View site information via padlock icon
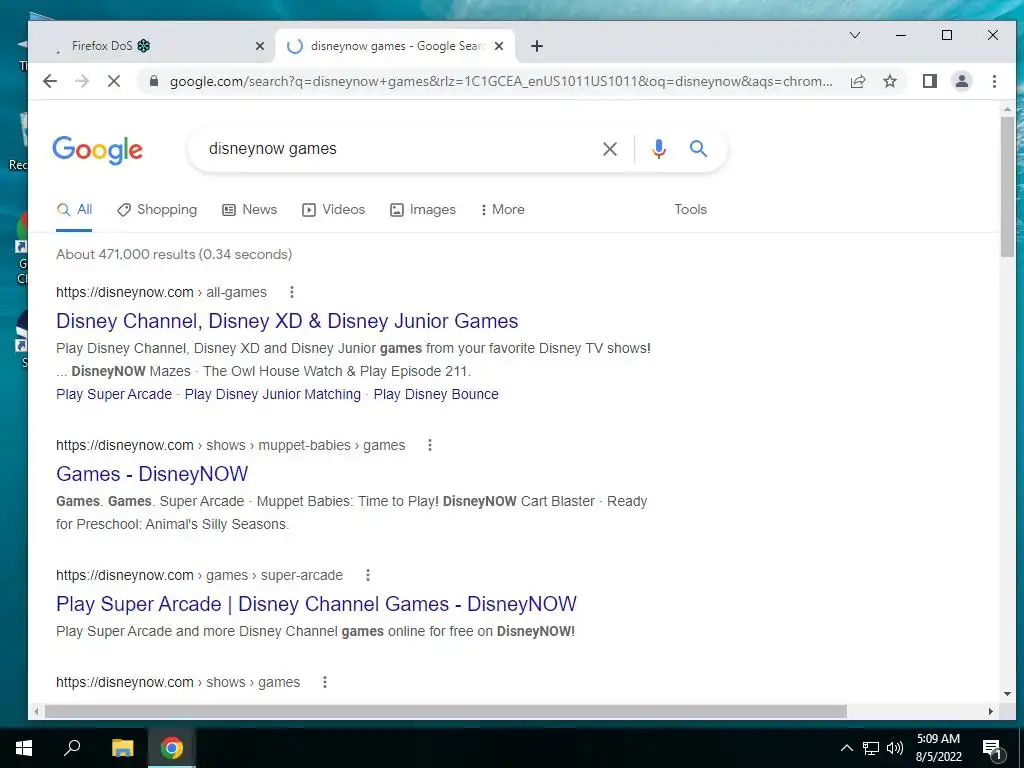Image resolution: width=1024 pixels, height=768 pixels. pyautogui.click(x=154, y=81)
